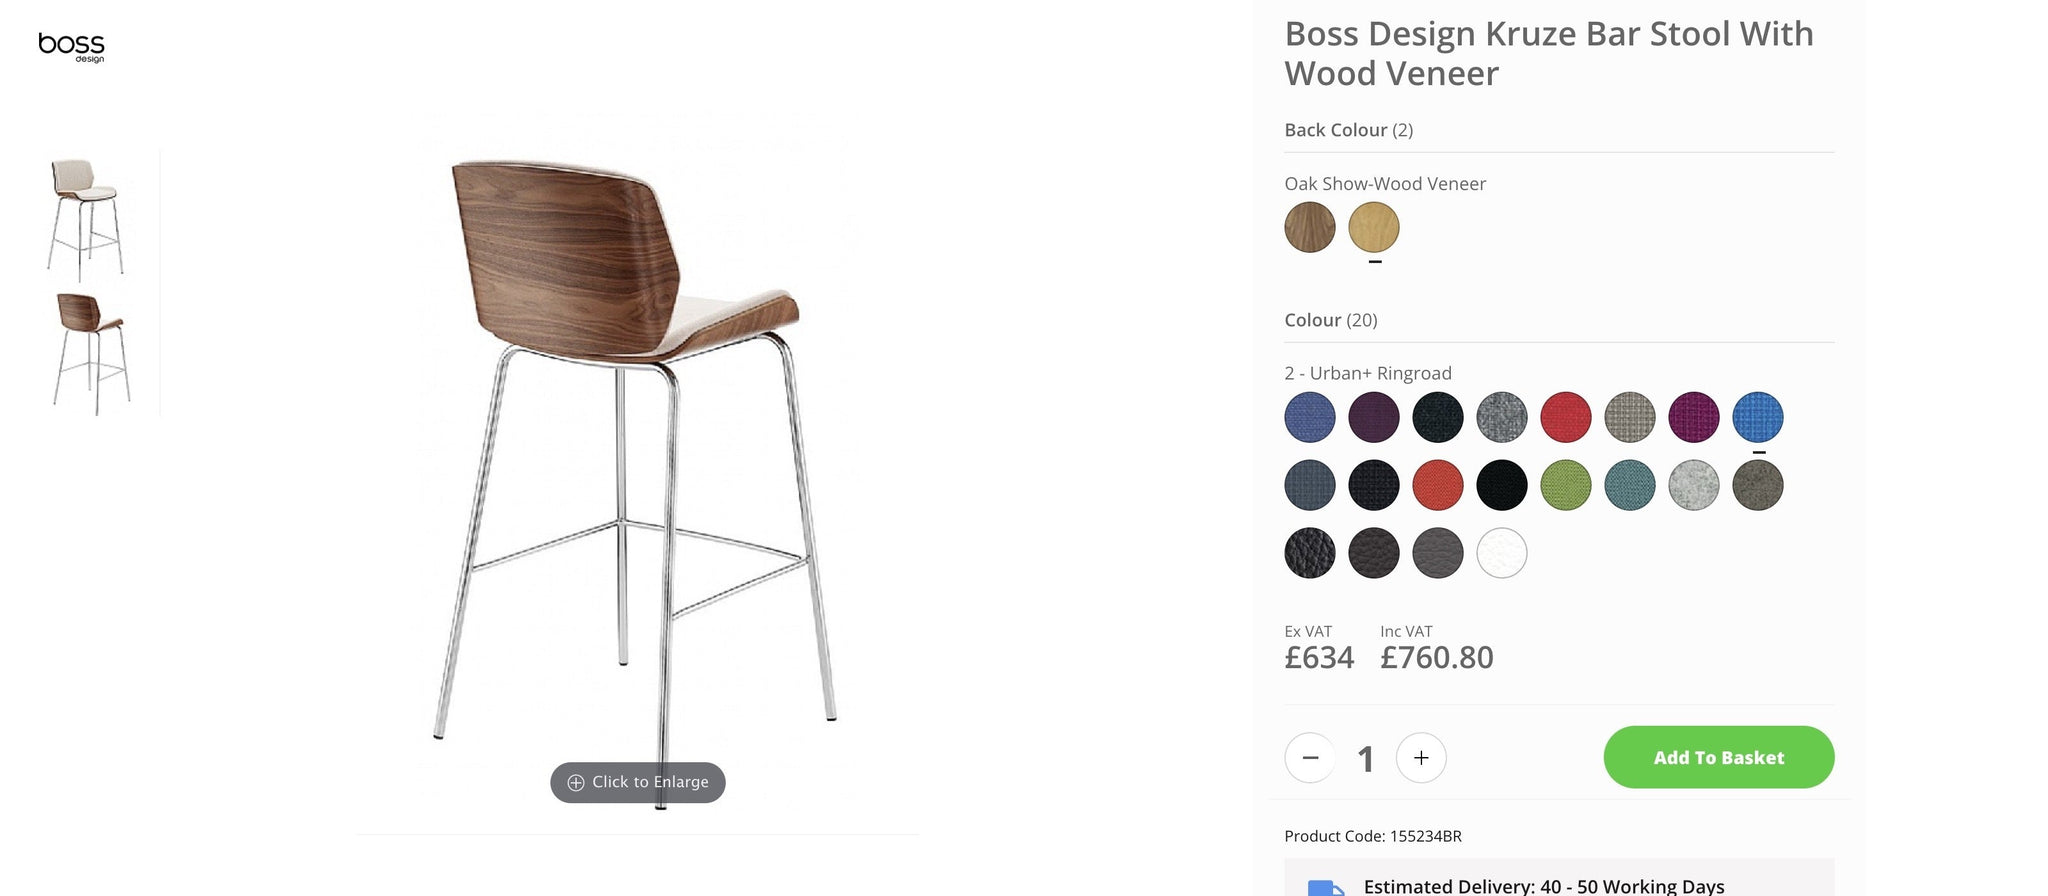Screen dimensions: 2048x896
Task: Open Click to Enlarge image view
Action: click(638, 782)
